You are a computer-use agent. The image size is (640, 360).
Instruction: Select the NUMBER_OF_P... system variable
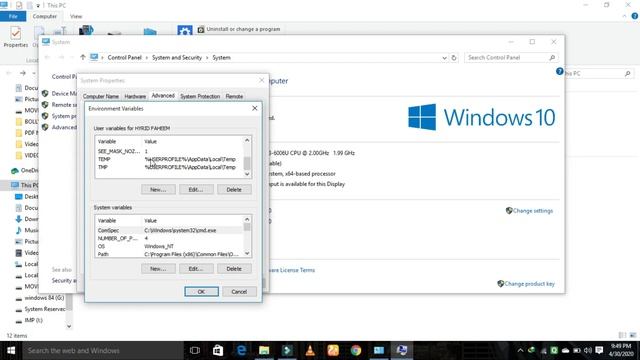(169, 238)
